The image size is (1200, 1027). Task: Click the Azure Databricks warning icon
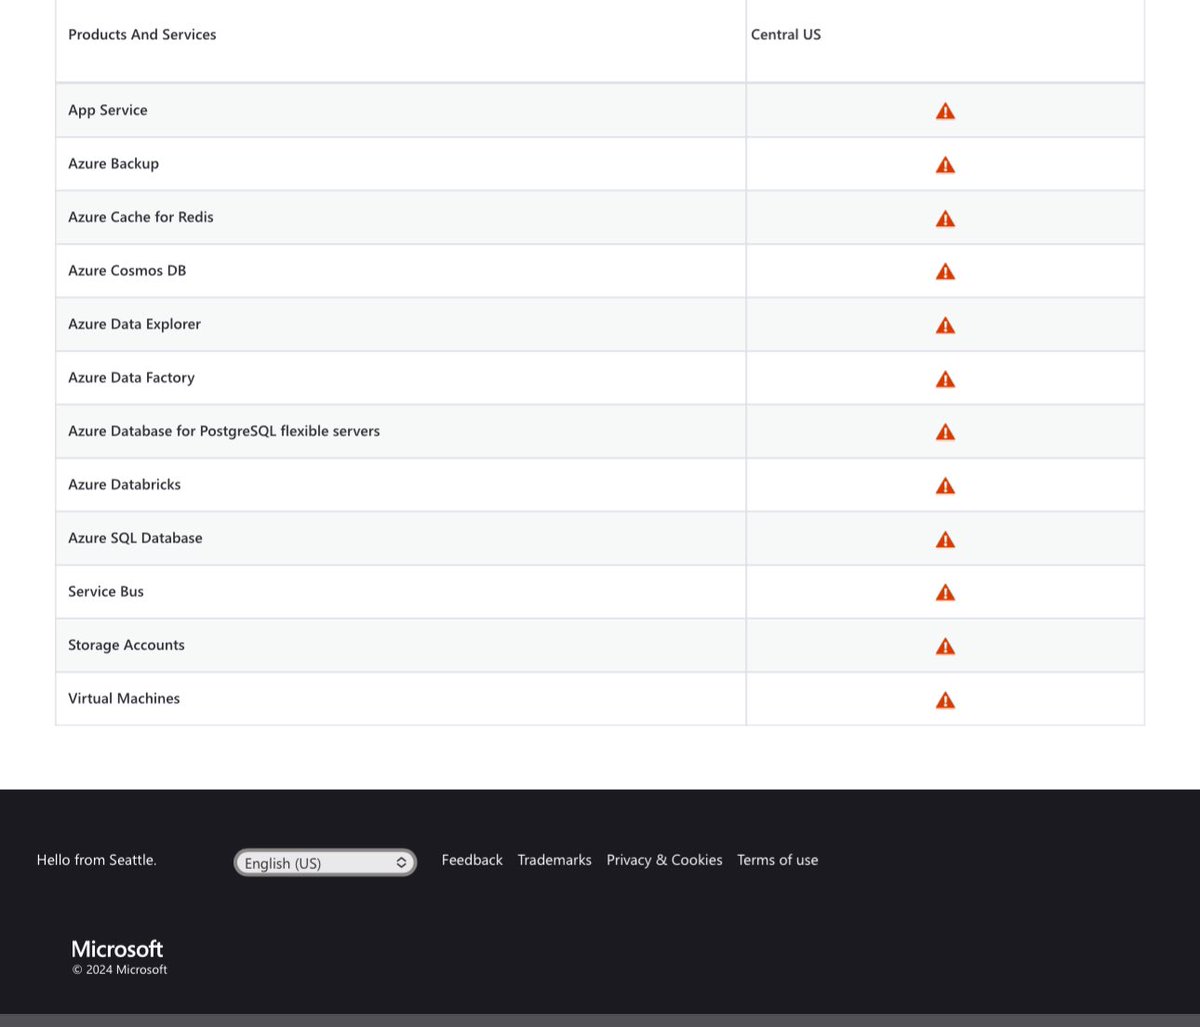(x=945, y=486)
